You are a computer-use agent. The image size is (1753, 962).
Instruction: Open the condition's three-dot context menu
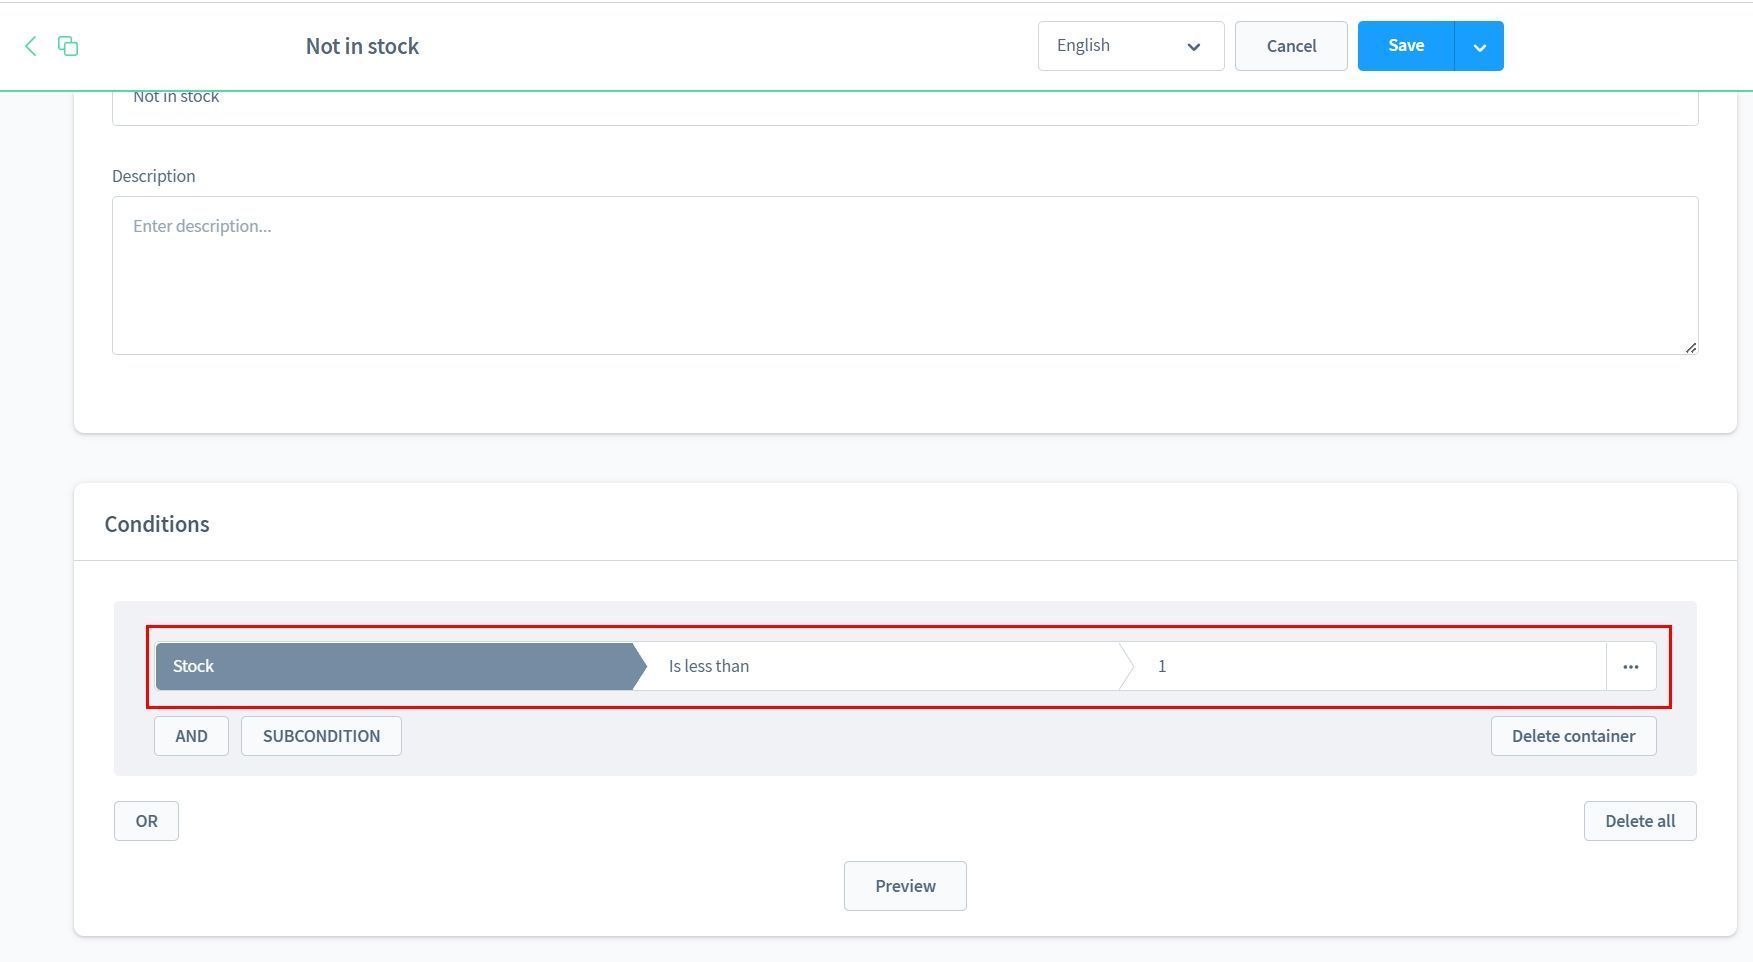1630,667
